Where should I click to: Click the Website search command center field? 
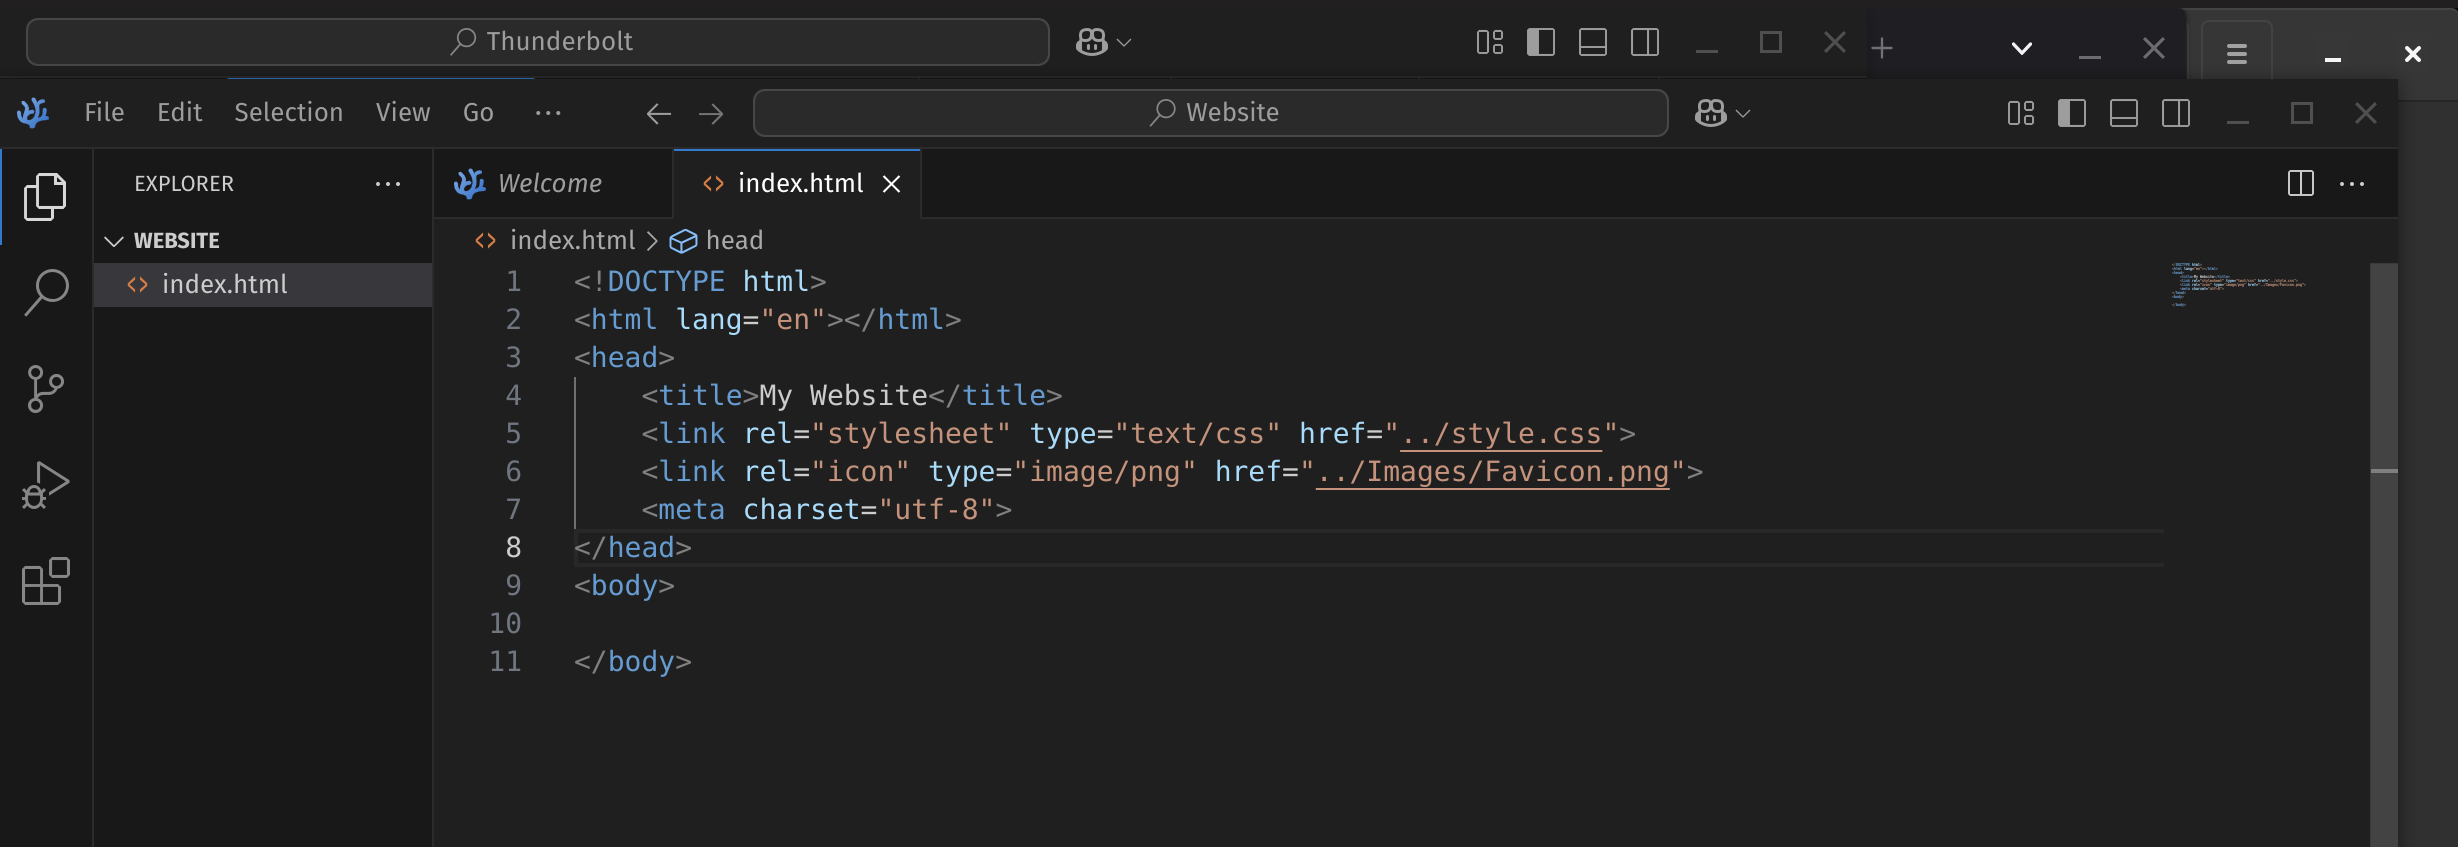(x=1210, y=113)
